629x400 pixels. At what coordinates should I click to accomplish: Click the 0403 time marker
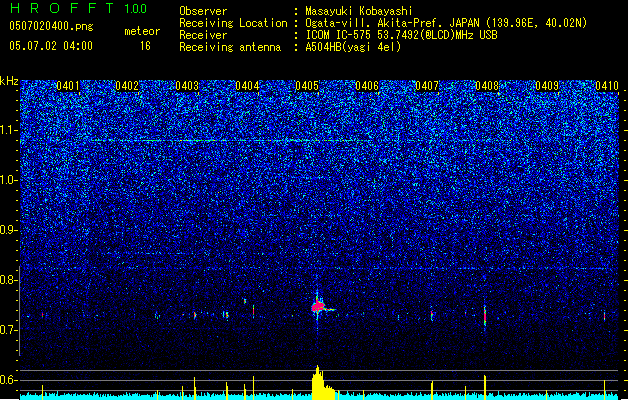point(187,85)
